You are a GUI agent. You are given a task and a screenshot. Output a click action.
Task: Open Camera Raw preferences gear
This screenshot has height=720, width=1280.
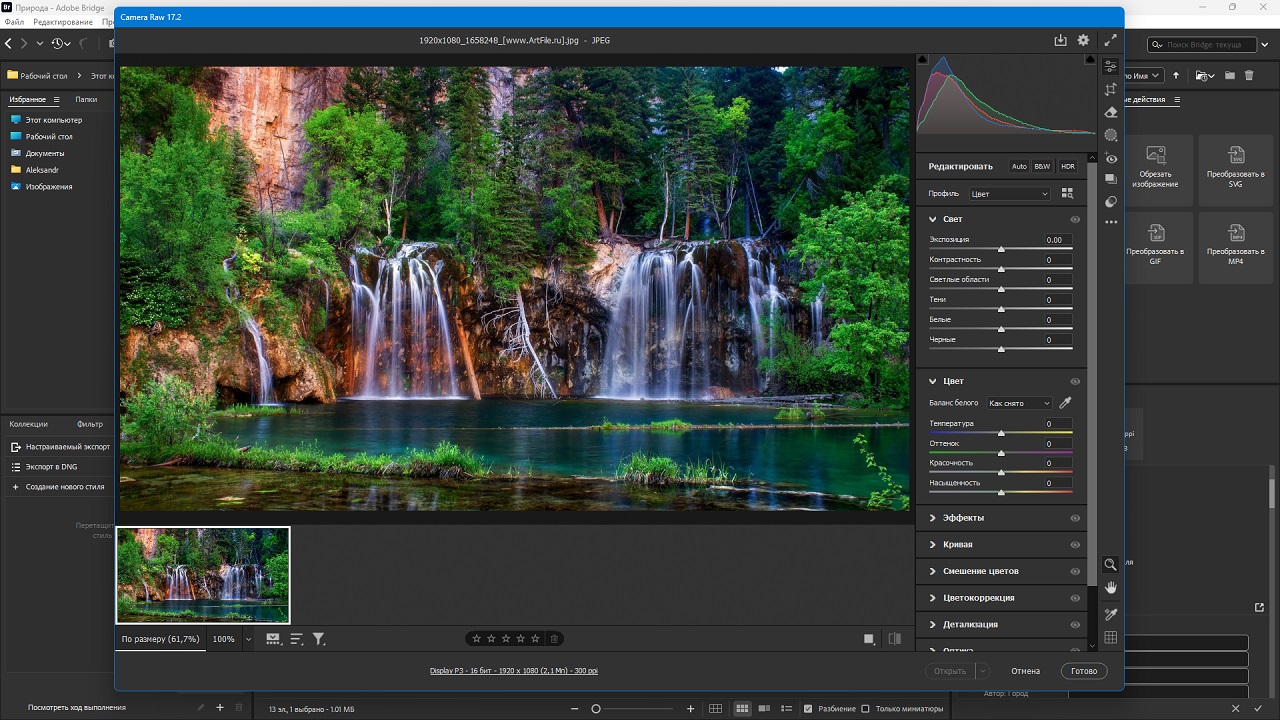tap(1083, 41)
